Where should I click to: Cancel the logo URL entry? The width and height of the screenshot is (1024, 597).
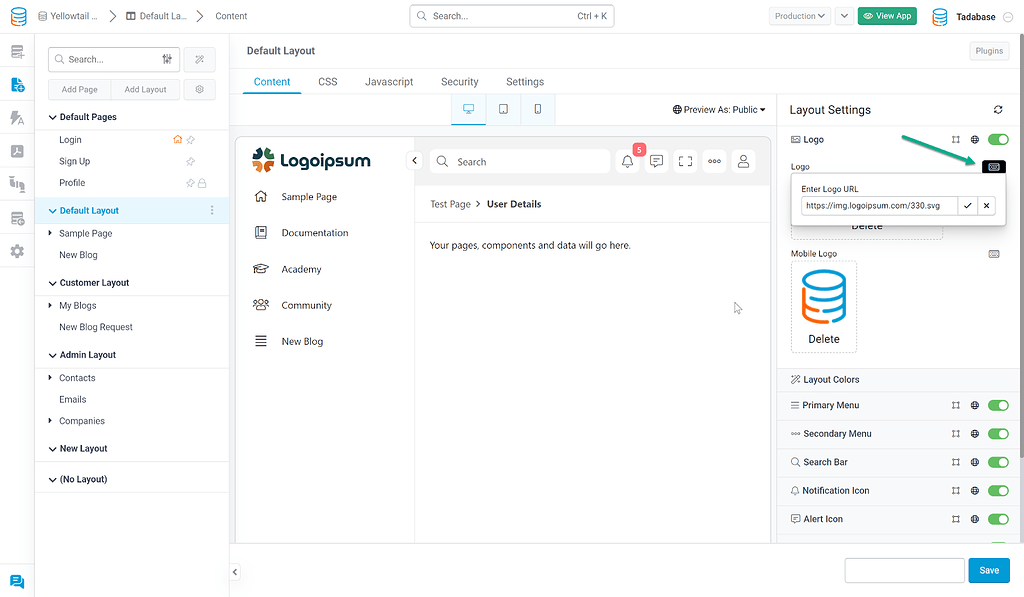[x=987, y=206]
